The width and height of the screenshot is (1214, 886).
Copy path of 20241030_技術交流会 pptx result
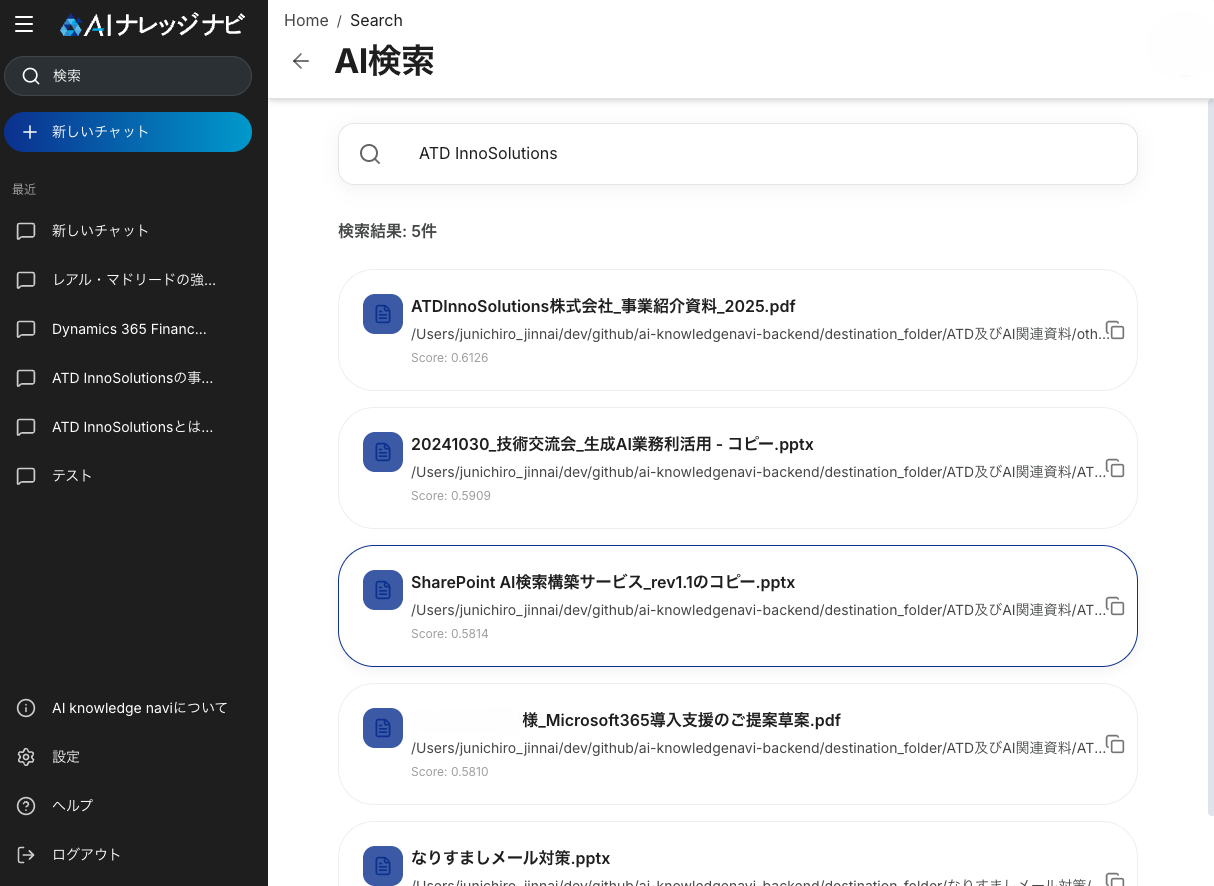coord(1115,469)
